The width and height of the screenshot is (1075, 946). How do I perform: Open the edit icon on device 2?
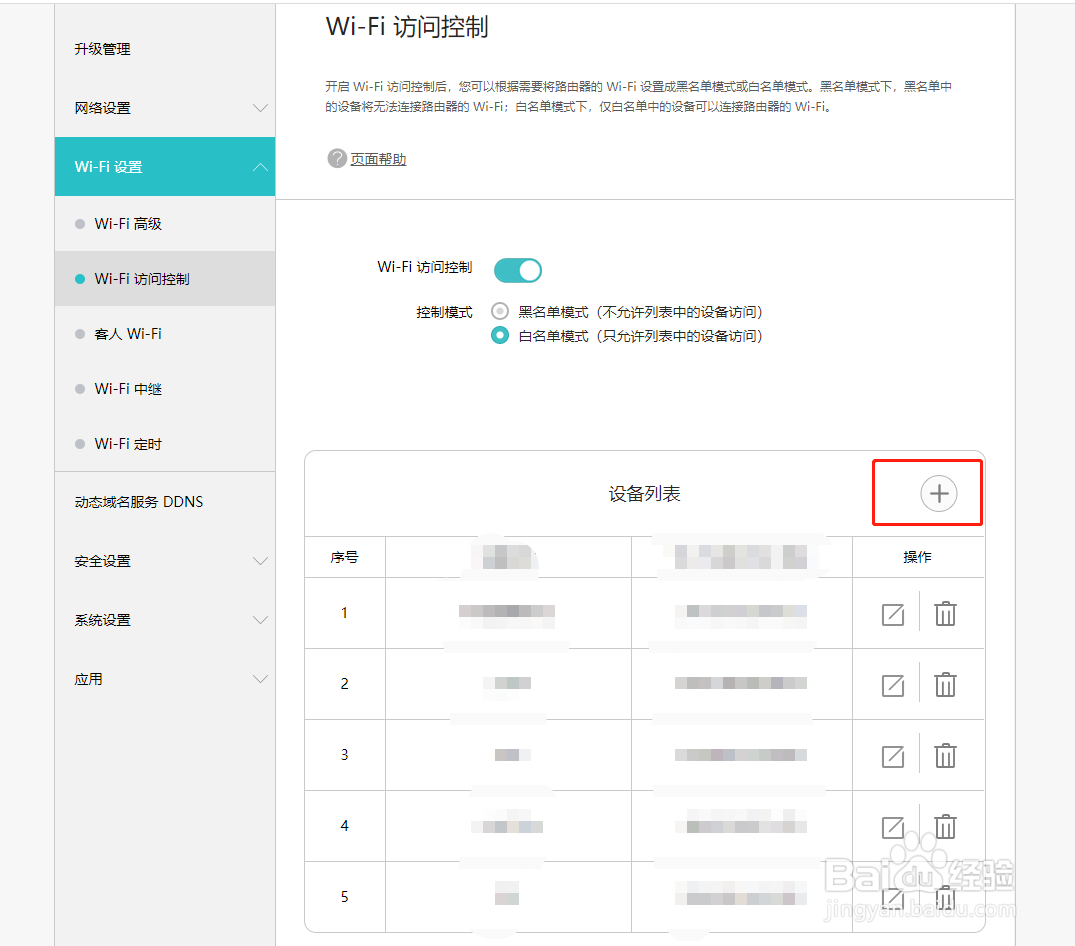tap(893, 684)
